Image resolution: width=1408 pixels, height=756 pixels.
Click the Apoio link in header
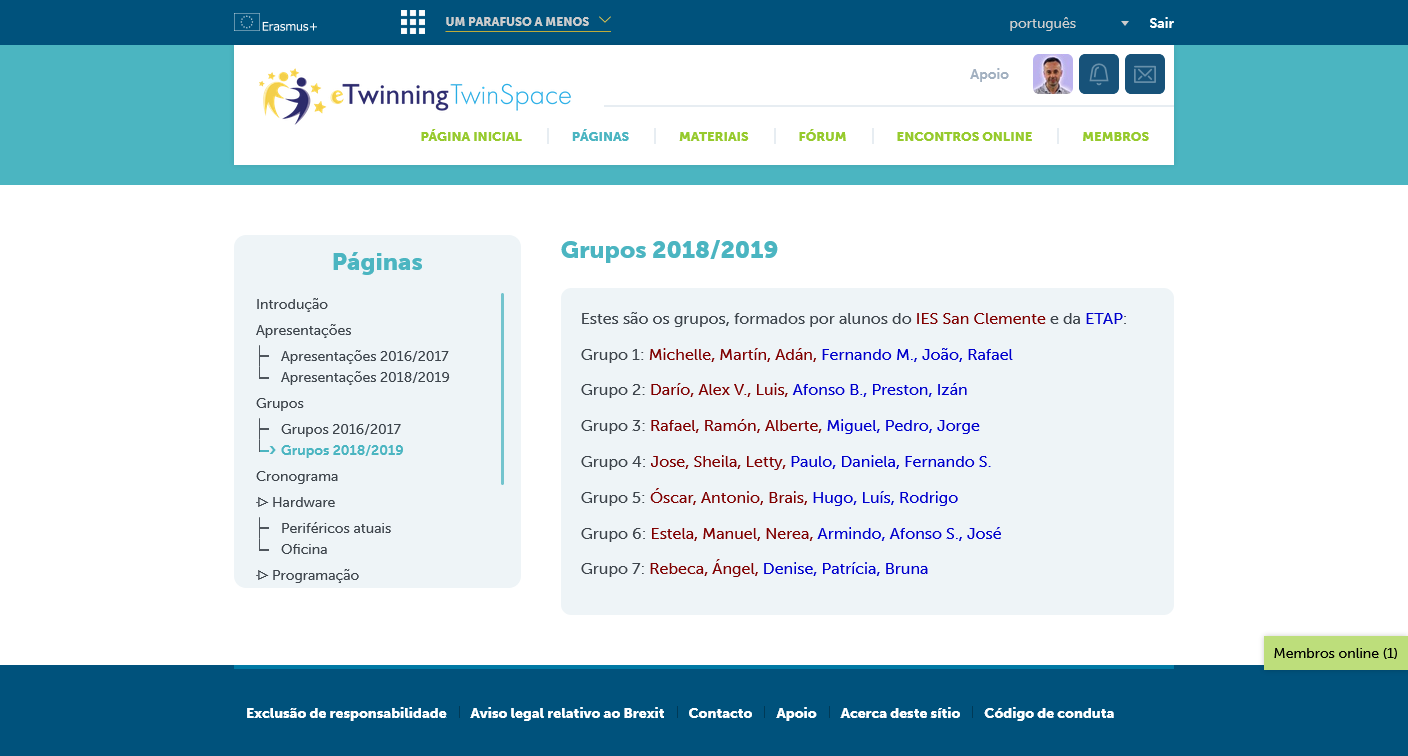[989, 74]
